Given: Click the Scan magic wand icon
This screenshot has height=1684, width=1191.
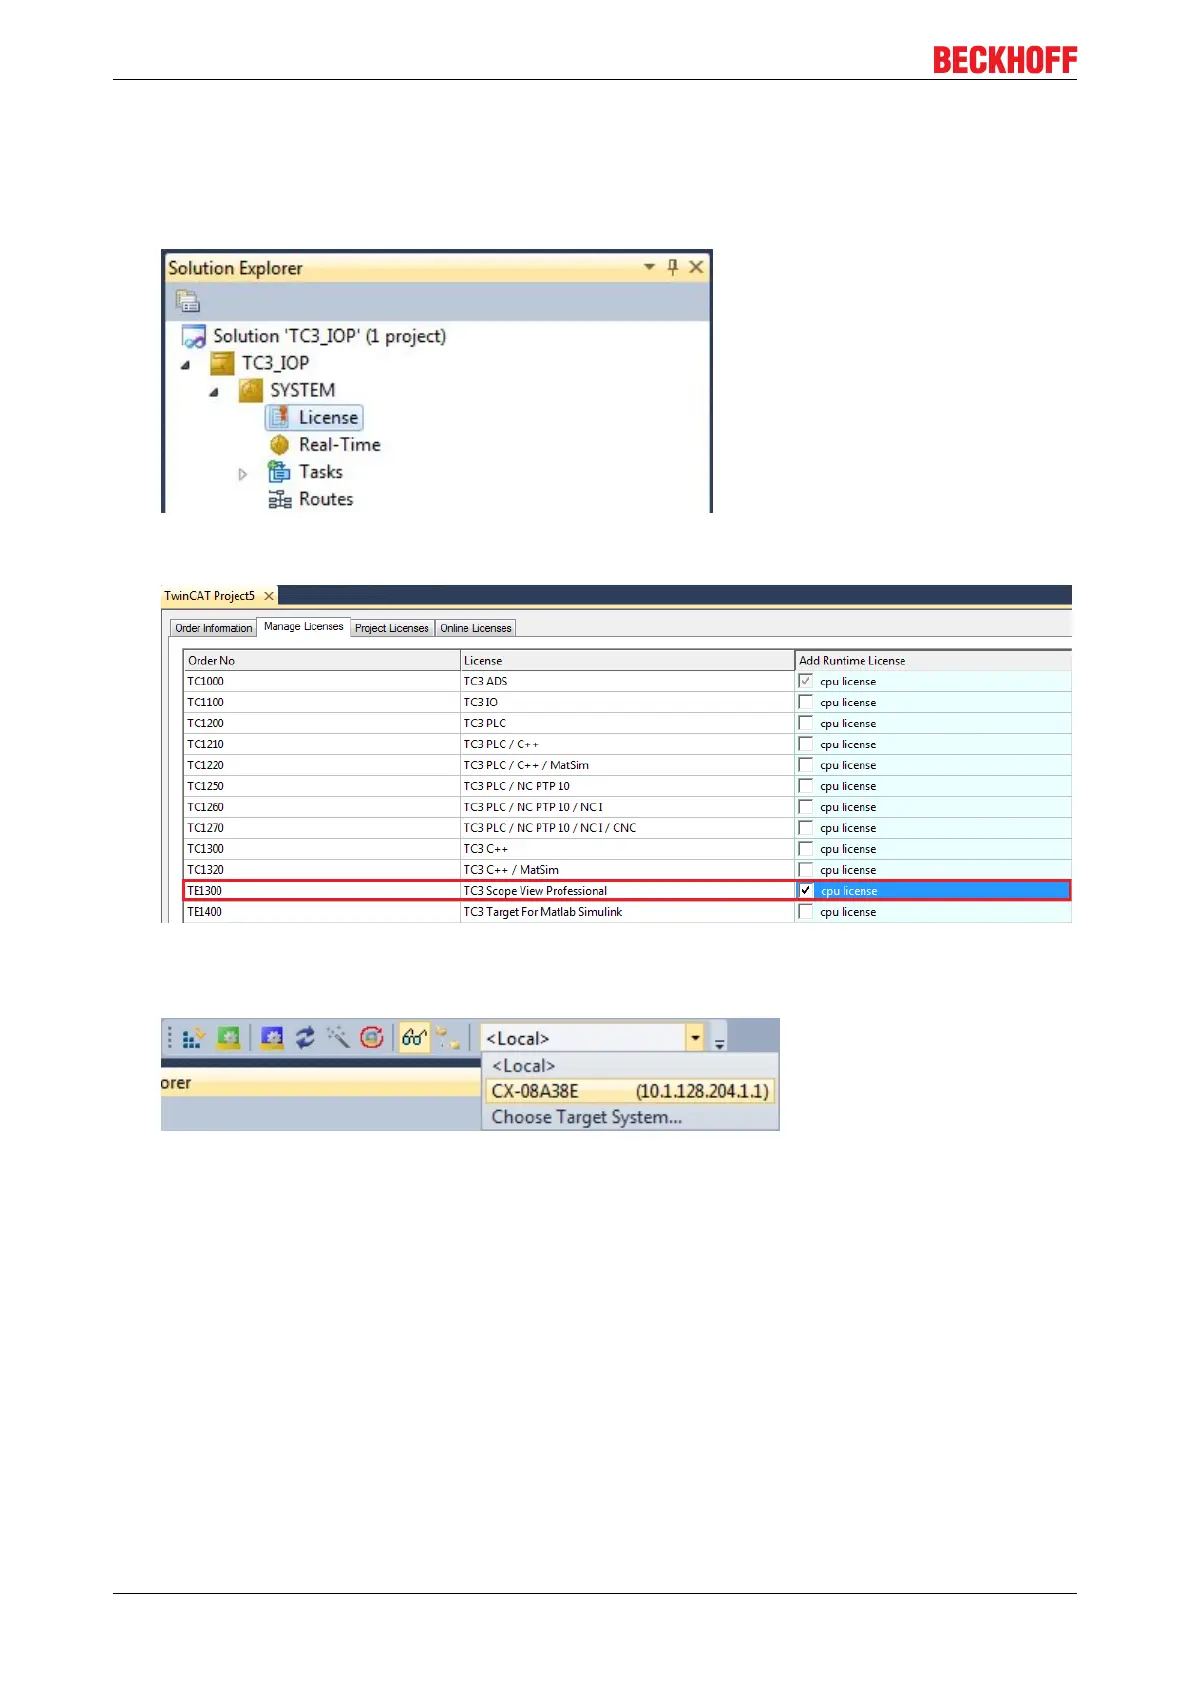Looking at the screenshot, I should tap(338, 1038).
